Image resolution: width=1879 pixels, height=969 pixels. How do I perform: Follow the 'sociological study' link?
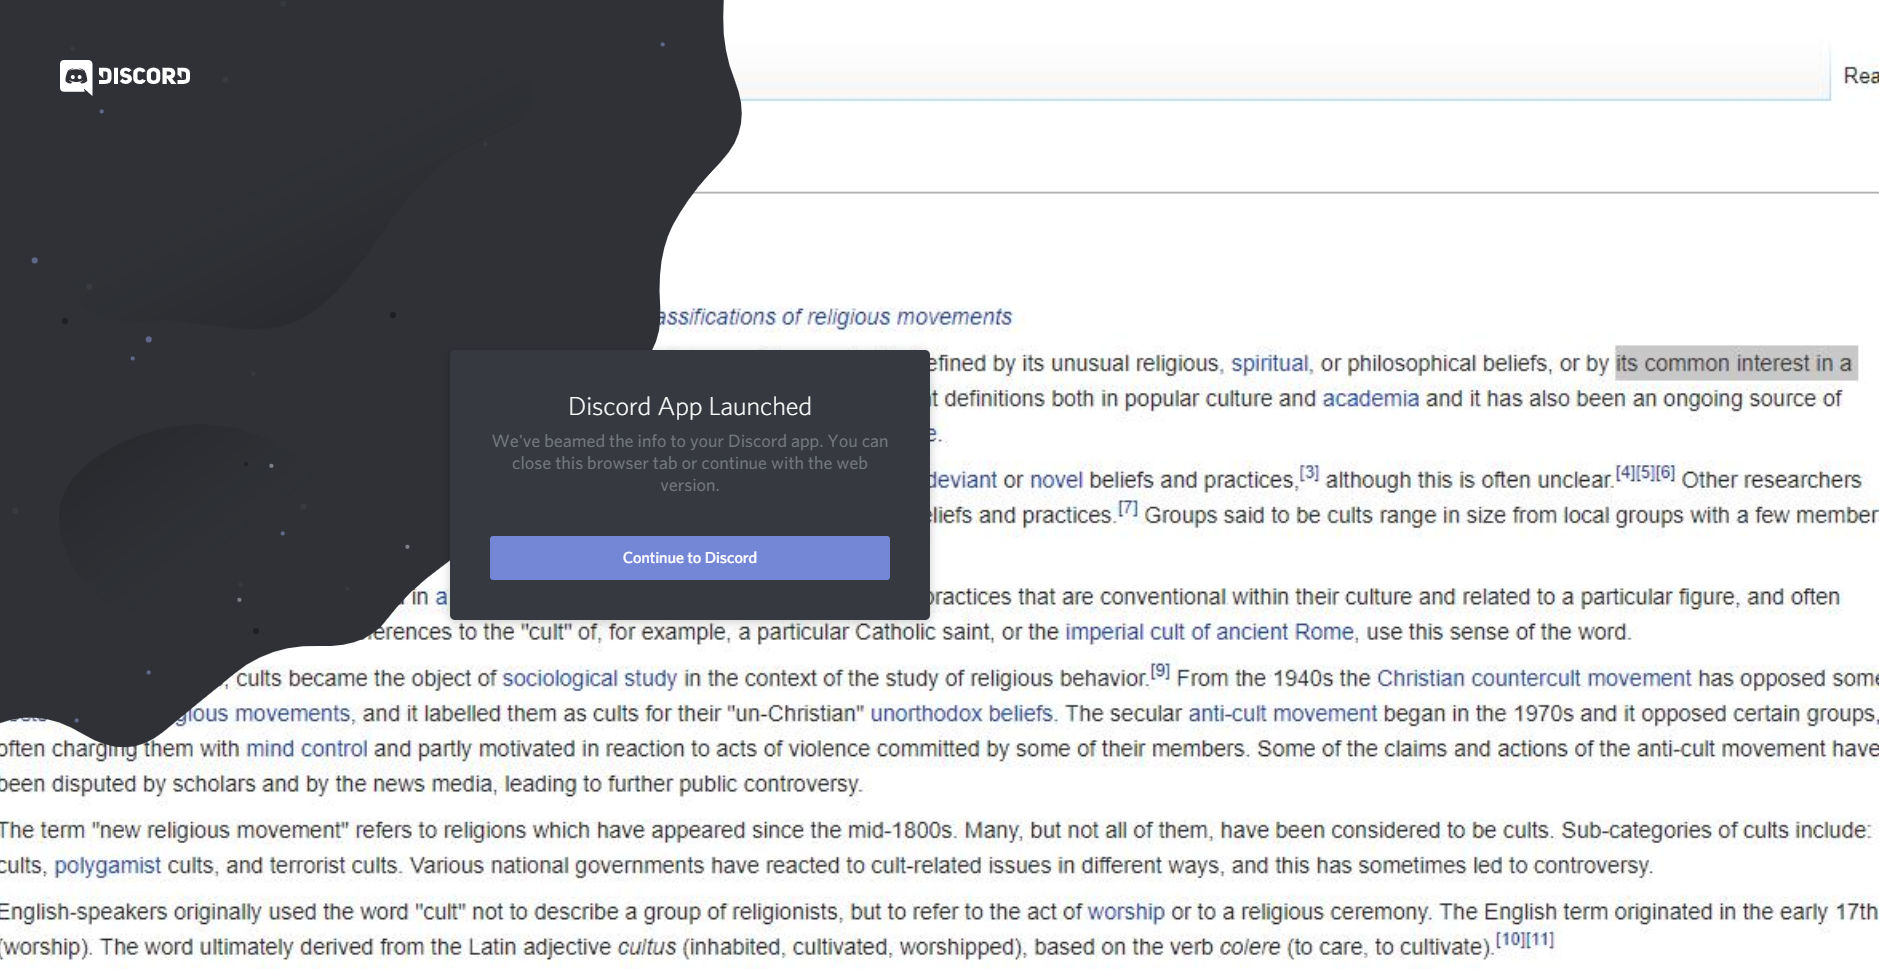(x=589, y=679)
